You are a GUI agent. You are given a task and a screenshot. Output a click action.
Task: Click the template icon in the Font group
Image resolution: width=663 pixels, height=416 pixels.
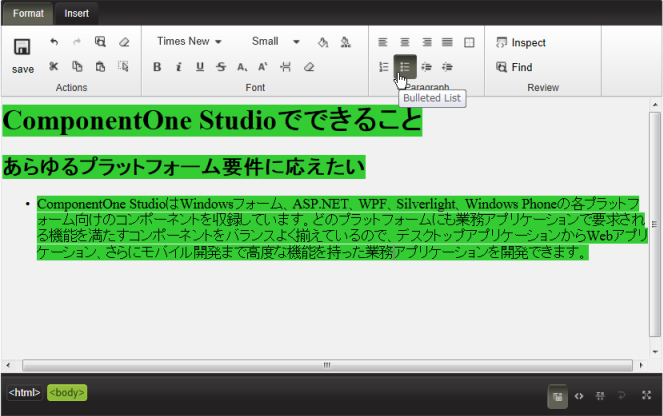(286, 67)
